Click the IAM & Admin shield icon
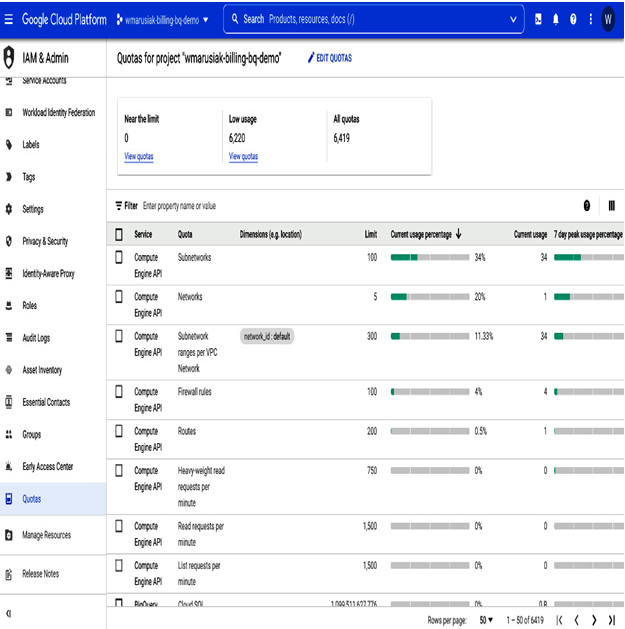Image resolution: width=625 pixels, height=629 pixels. click(9, 57)
